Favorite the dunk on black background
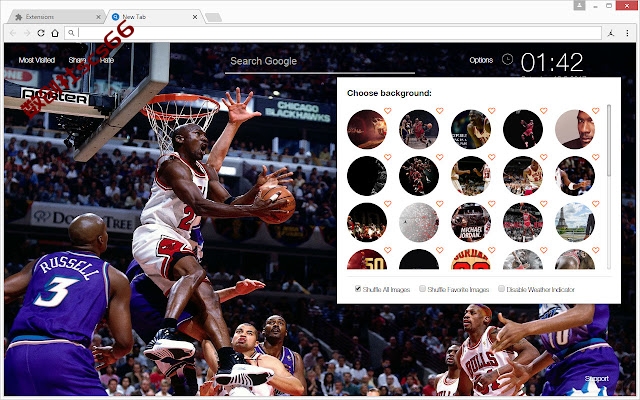The width and height of the screenshot is (640, 400). [x=544, y=111]
